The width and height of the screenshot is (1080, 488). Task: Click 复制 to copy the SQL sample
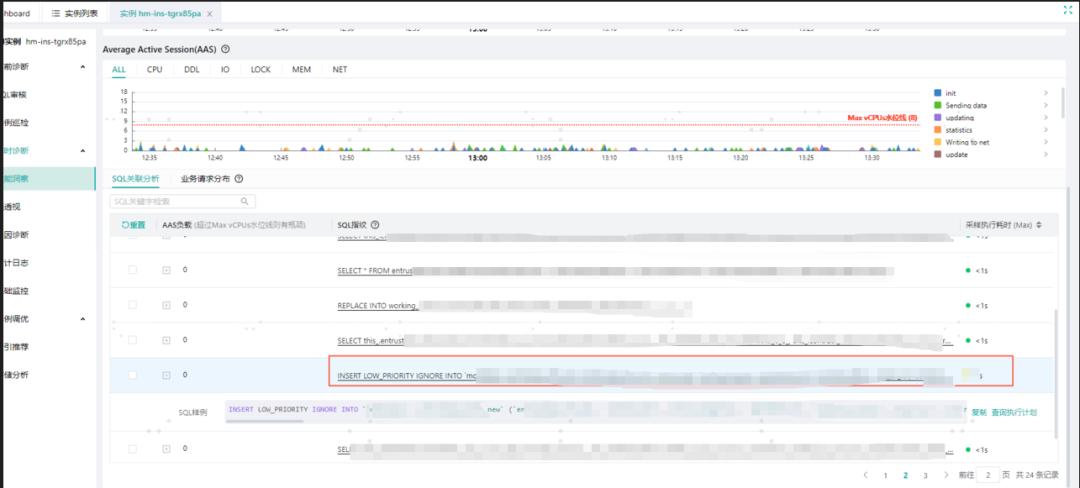click(x=979, y=412)
